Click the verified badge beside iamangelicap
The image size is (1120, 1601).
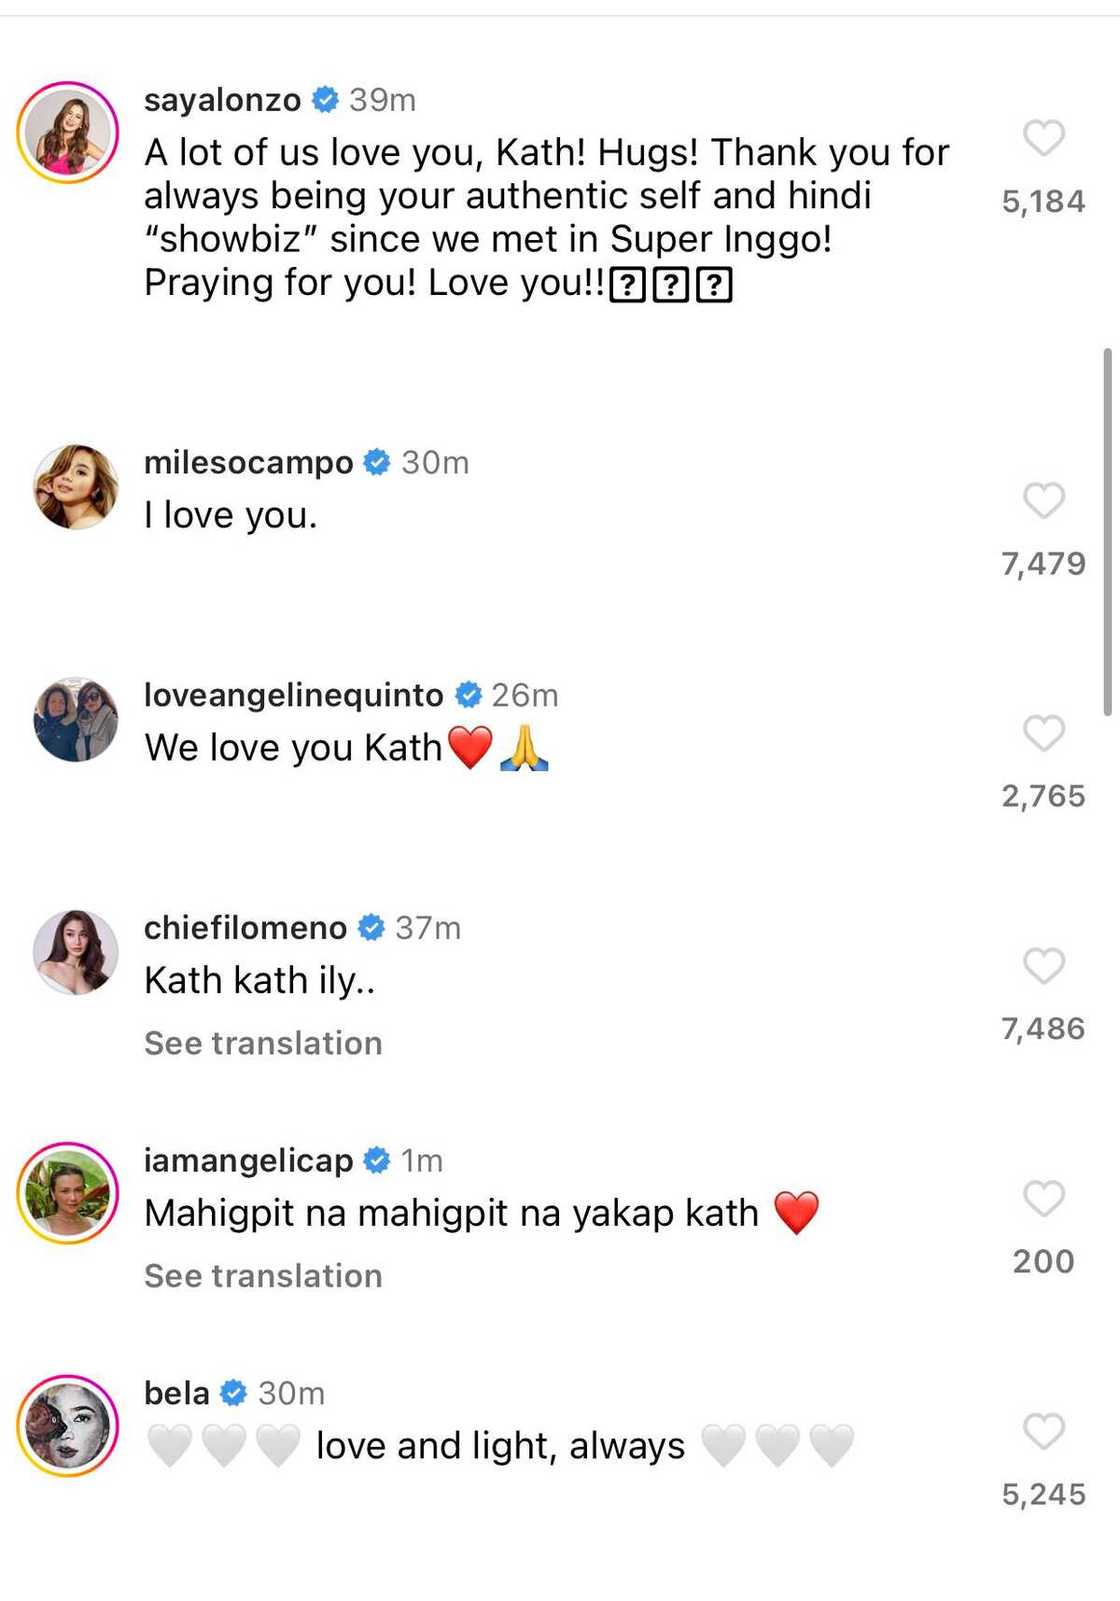(377, 1160)
